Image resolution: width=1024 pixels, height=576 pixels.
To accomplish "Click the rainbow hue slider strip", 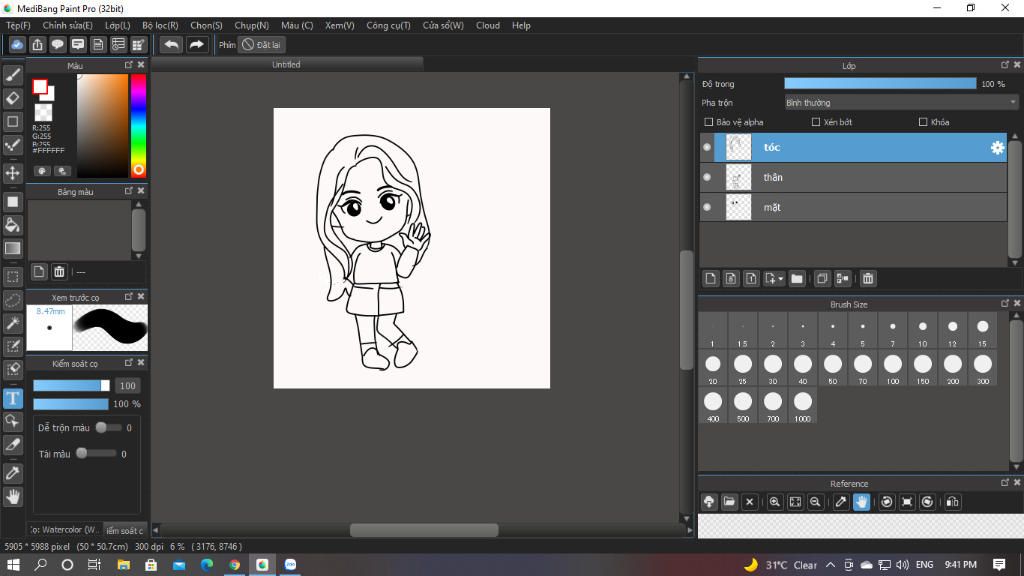I will click(x=138, y=120).
